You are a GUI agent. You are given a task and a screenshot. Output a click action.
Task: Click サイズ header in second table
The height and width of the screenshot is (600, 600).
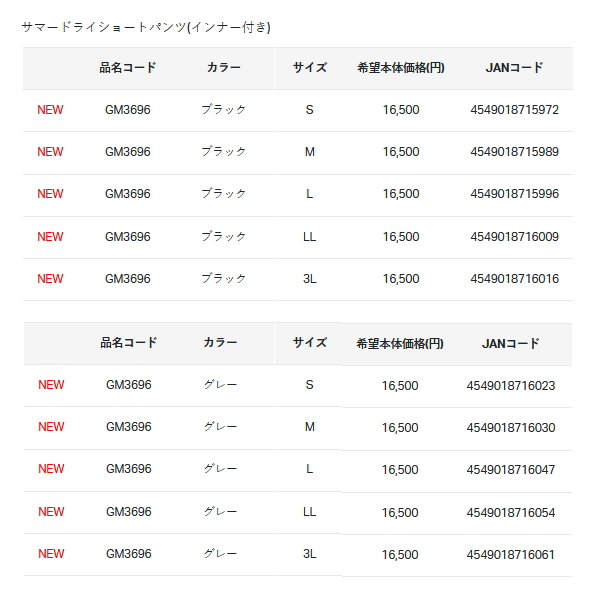tap(310, 342)
